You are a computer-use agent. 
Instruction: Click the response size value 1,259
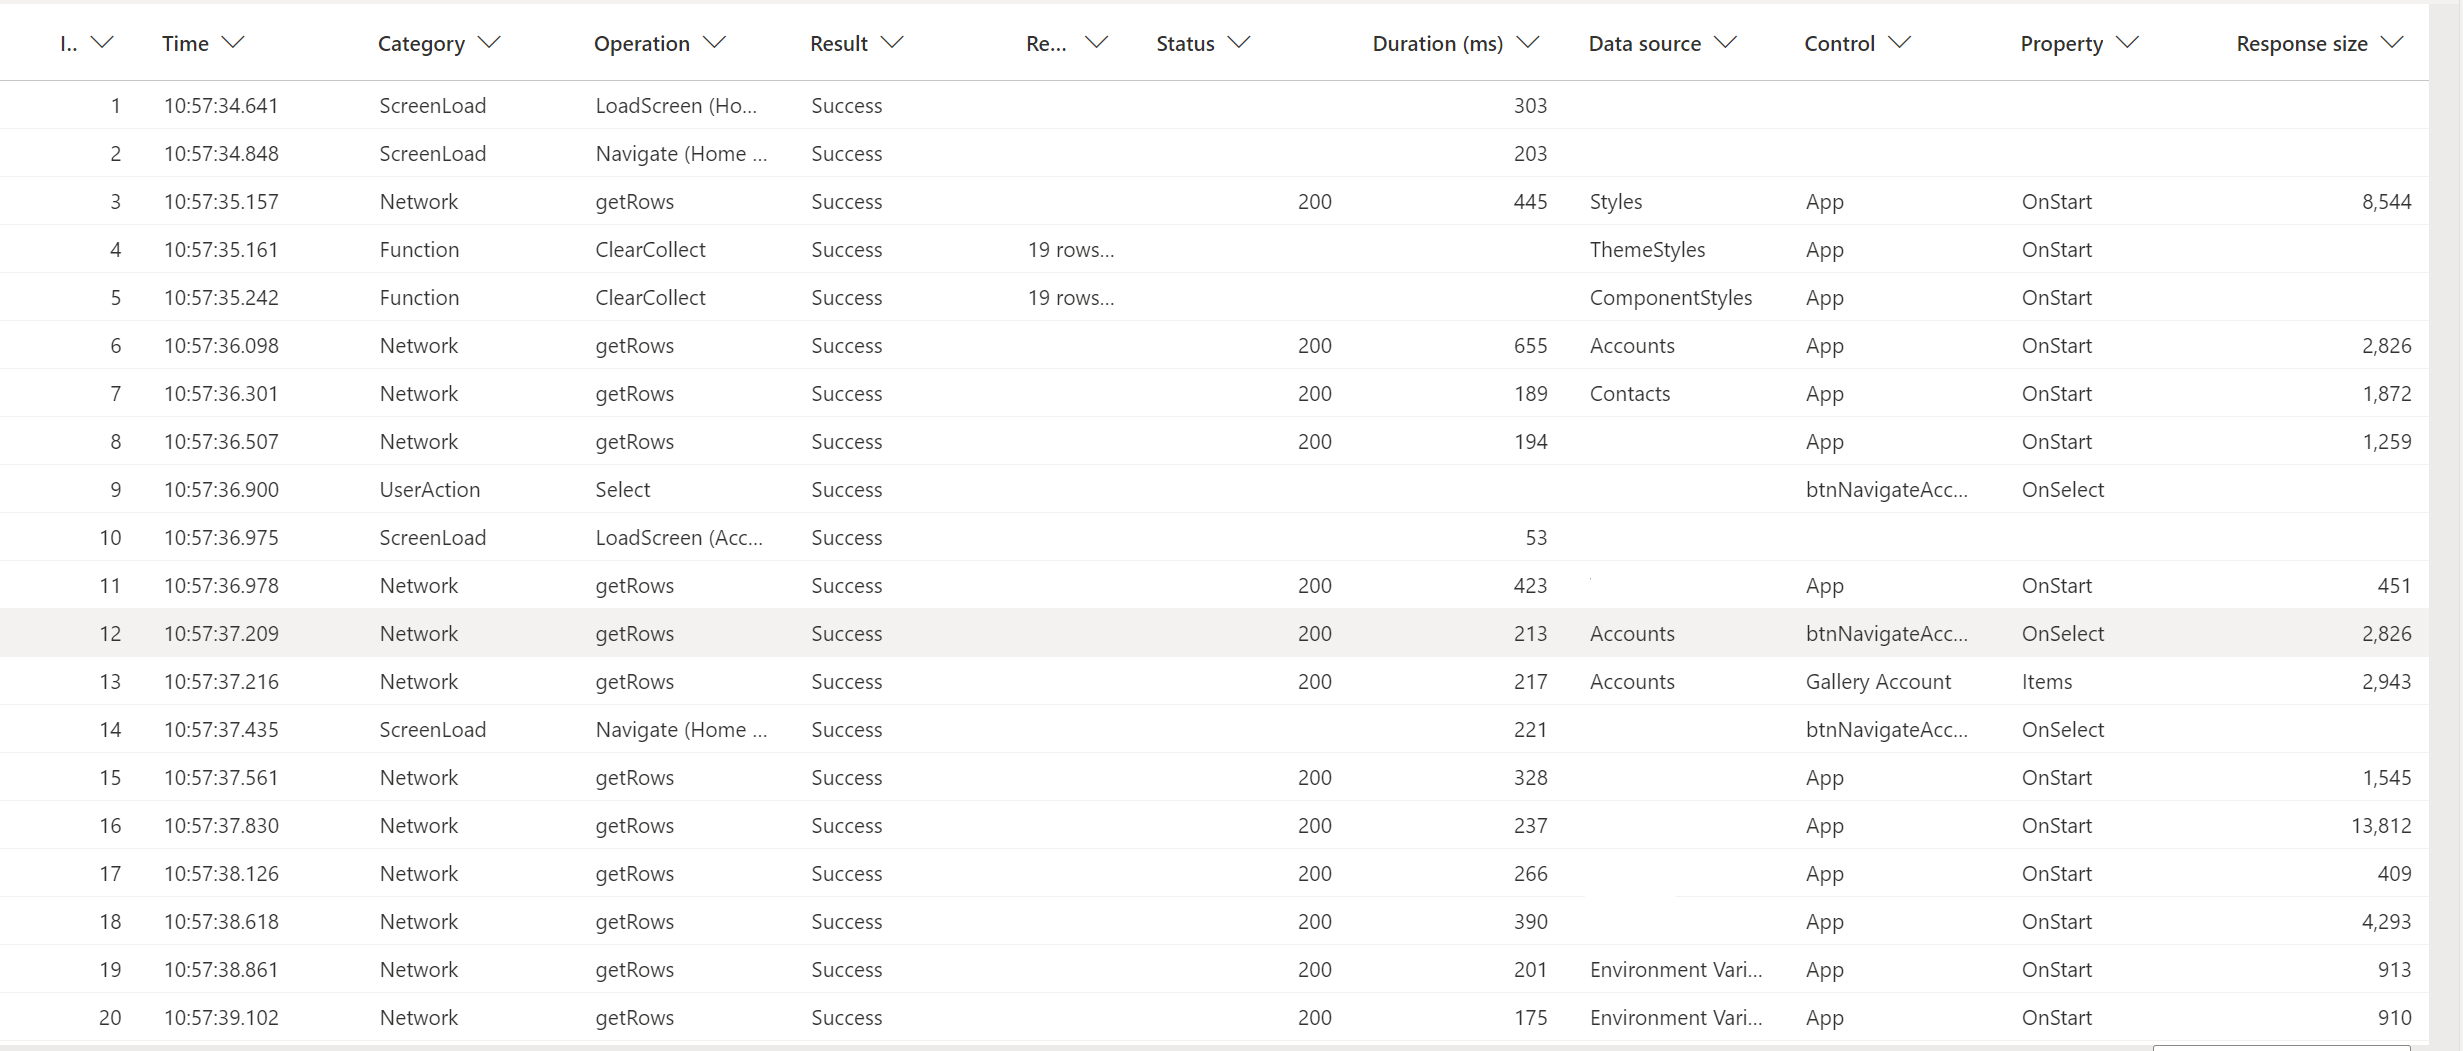point(2386,442)
